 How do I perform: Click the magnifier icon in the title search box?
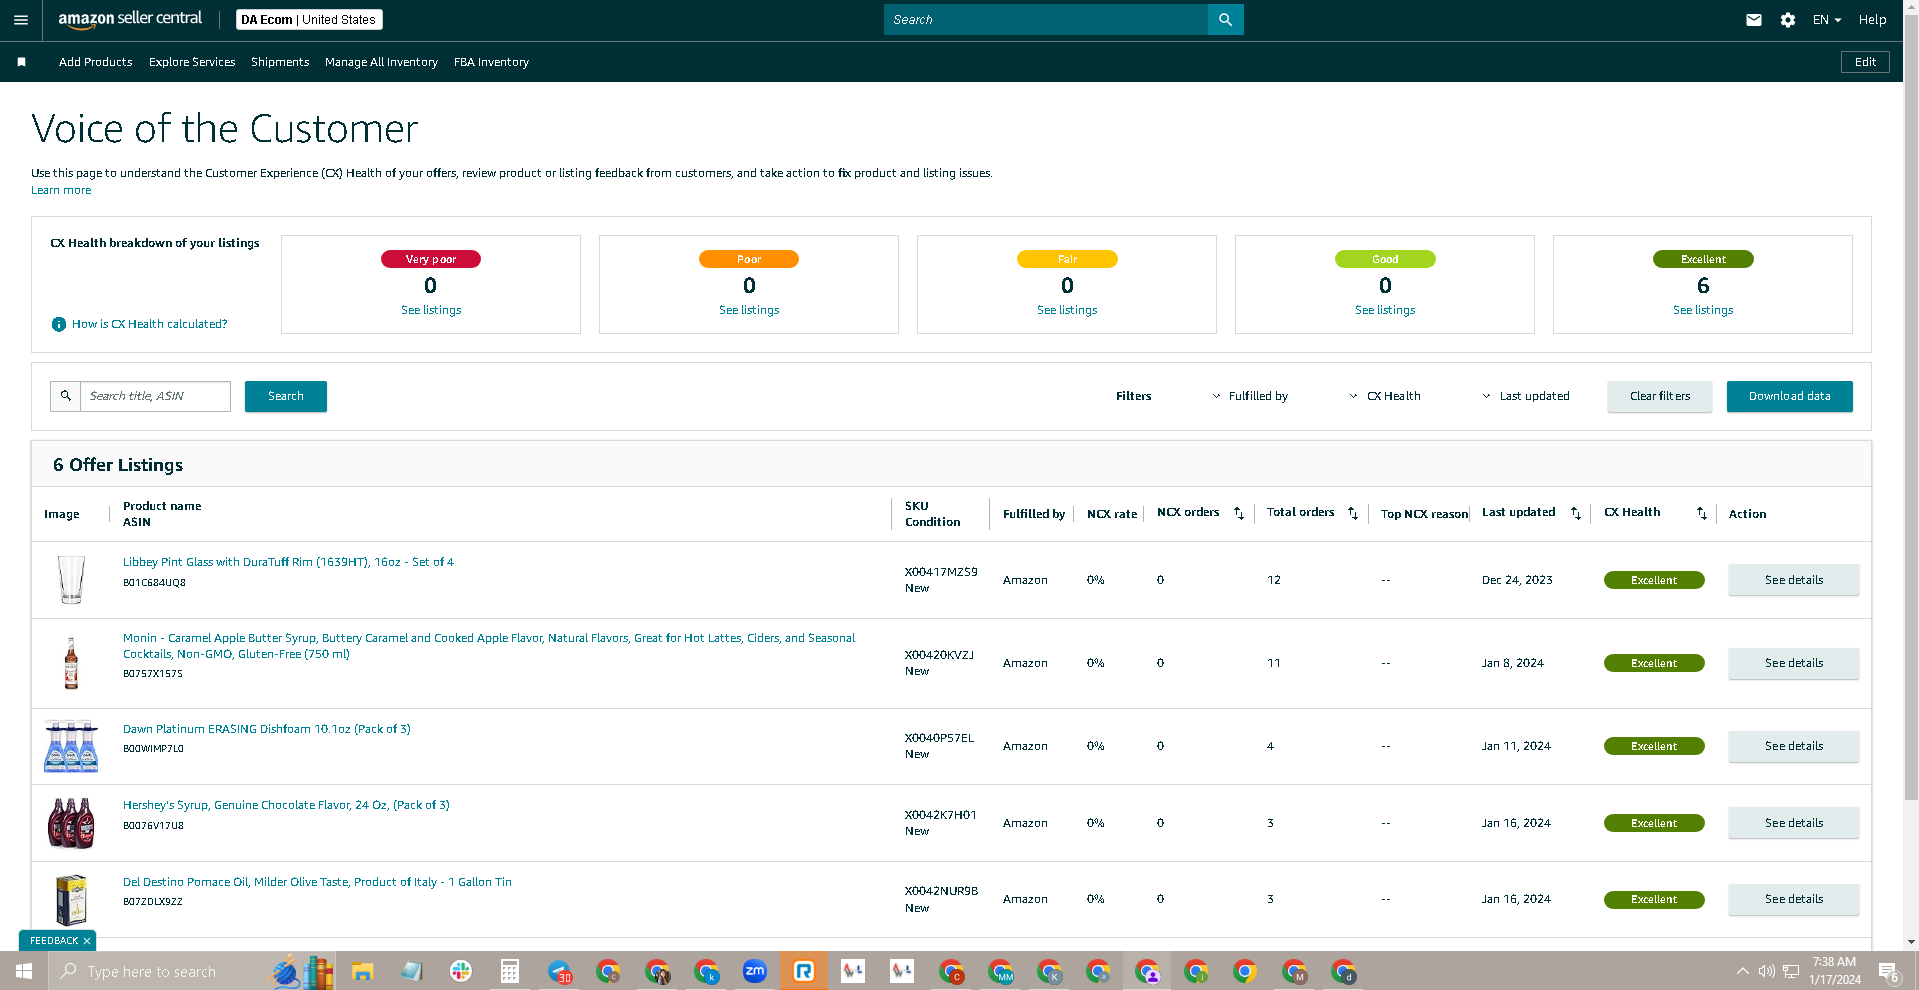tap(66, 396)
